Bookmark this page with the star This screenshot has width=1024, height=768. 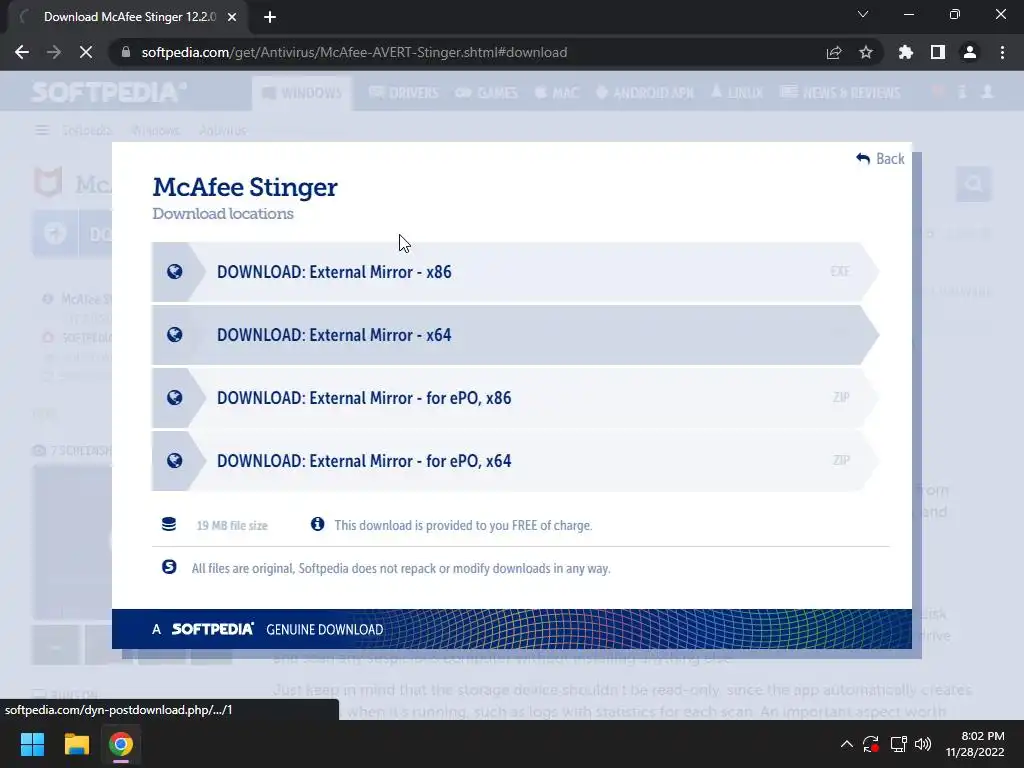[x=866, y=52]
